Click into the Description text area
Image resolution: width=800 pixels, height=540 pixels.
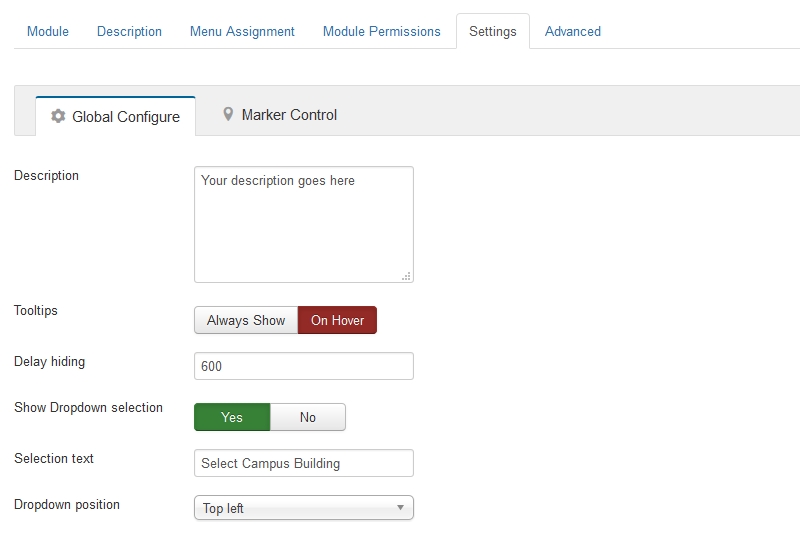pyautogui.click(x=304, y=225)
